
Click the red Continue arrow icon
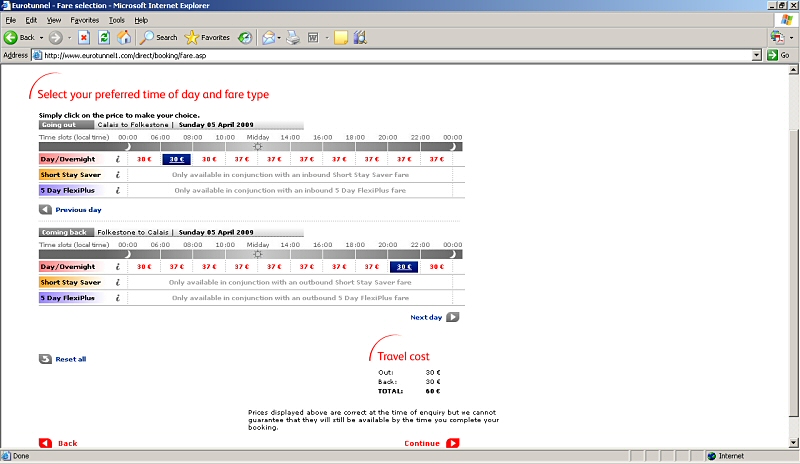click(x=453, y=443)
